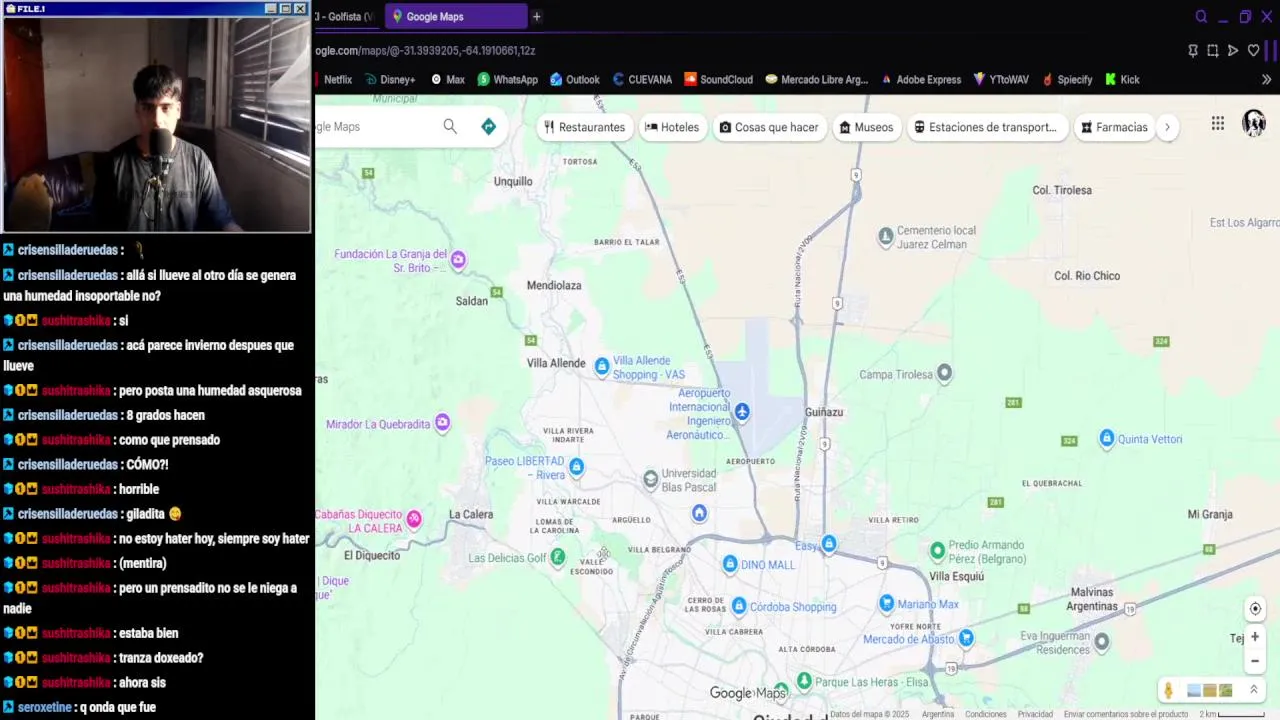Image resolution: width=1280 pixels, height=720 pixels.
Task: Click the send-flow arrow icon in address bar
Action: tap(1233, 50)
